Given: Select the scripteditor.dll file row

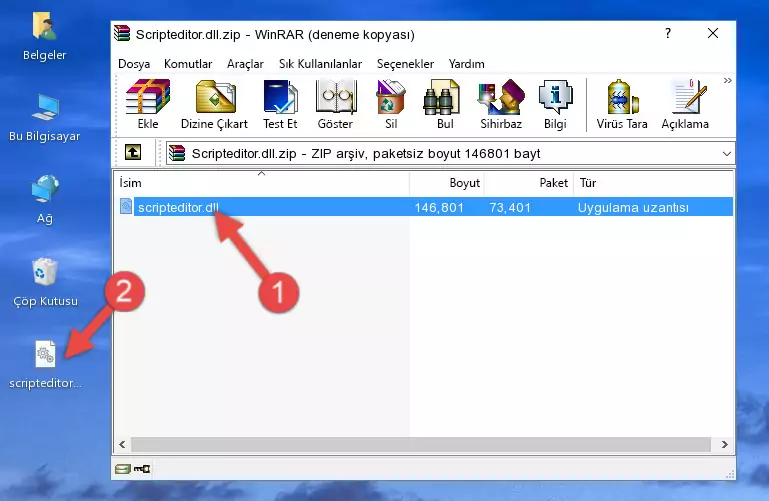Looking at the screenshot, I should coord(424,207).
